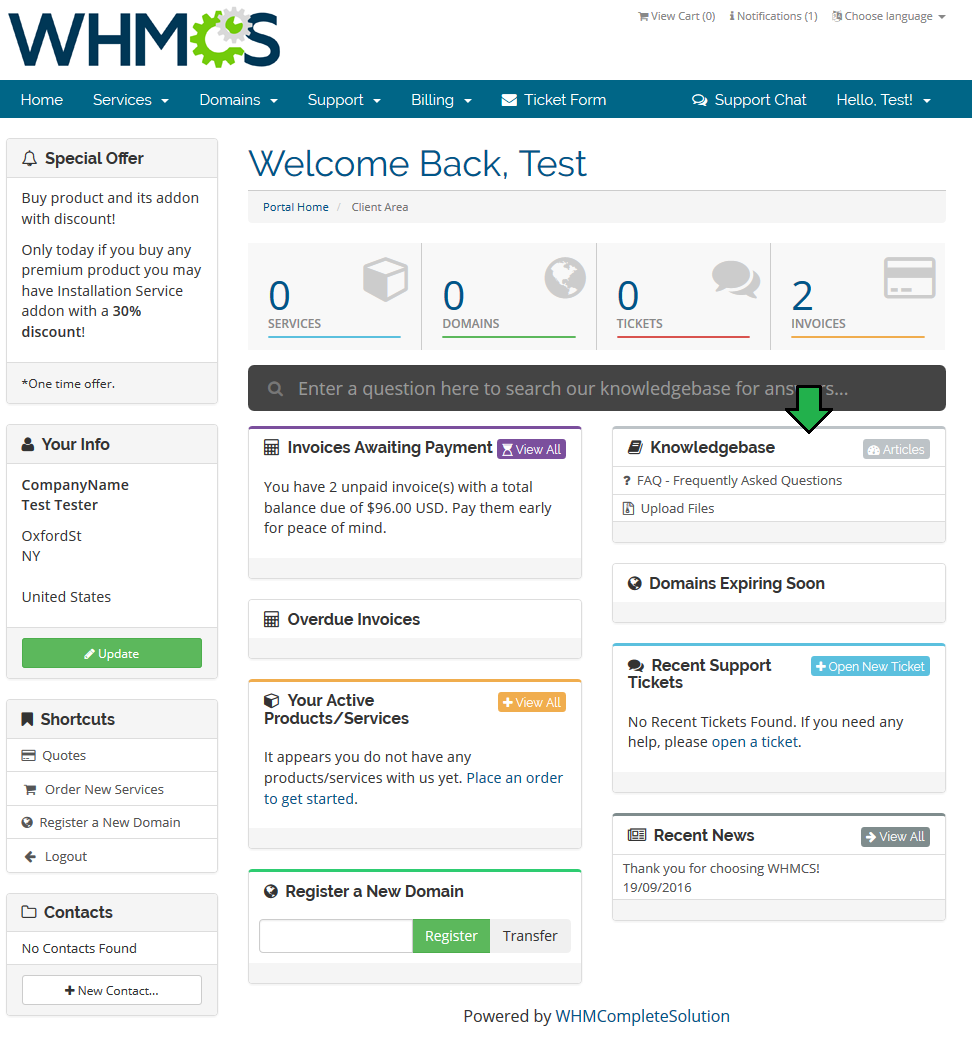The height and width of the screenshot is (1042, 972).
Task: Click the tickets chat bubbles icon
Action: tap(736, 279)
